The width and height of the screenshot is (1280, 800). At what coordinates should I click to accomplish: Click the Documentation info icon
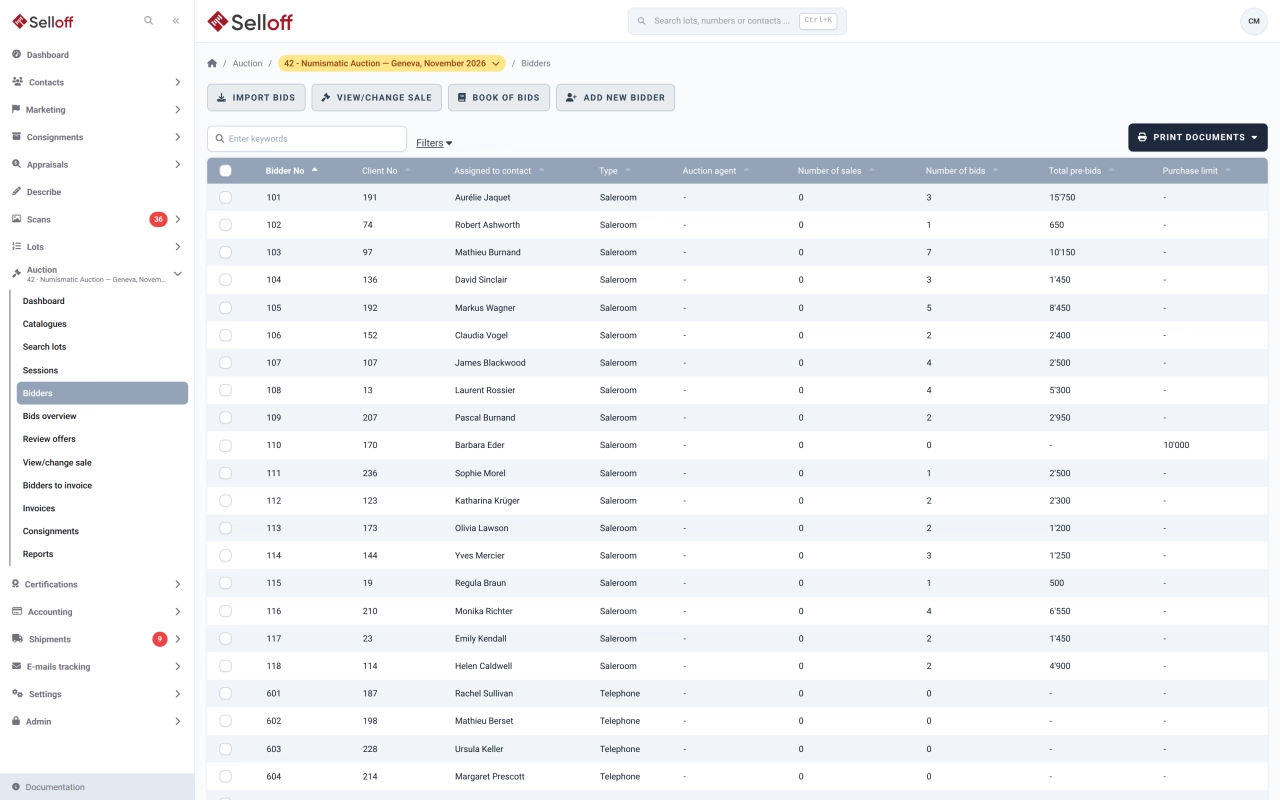pyautogui.click(x=16, y=787)
